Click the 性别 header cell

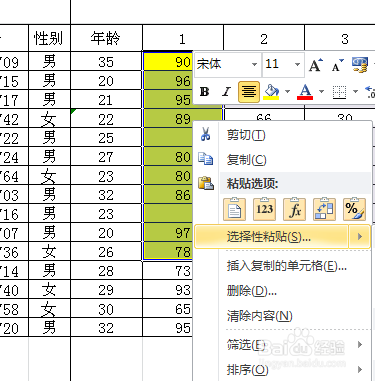(49, 38)
